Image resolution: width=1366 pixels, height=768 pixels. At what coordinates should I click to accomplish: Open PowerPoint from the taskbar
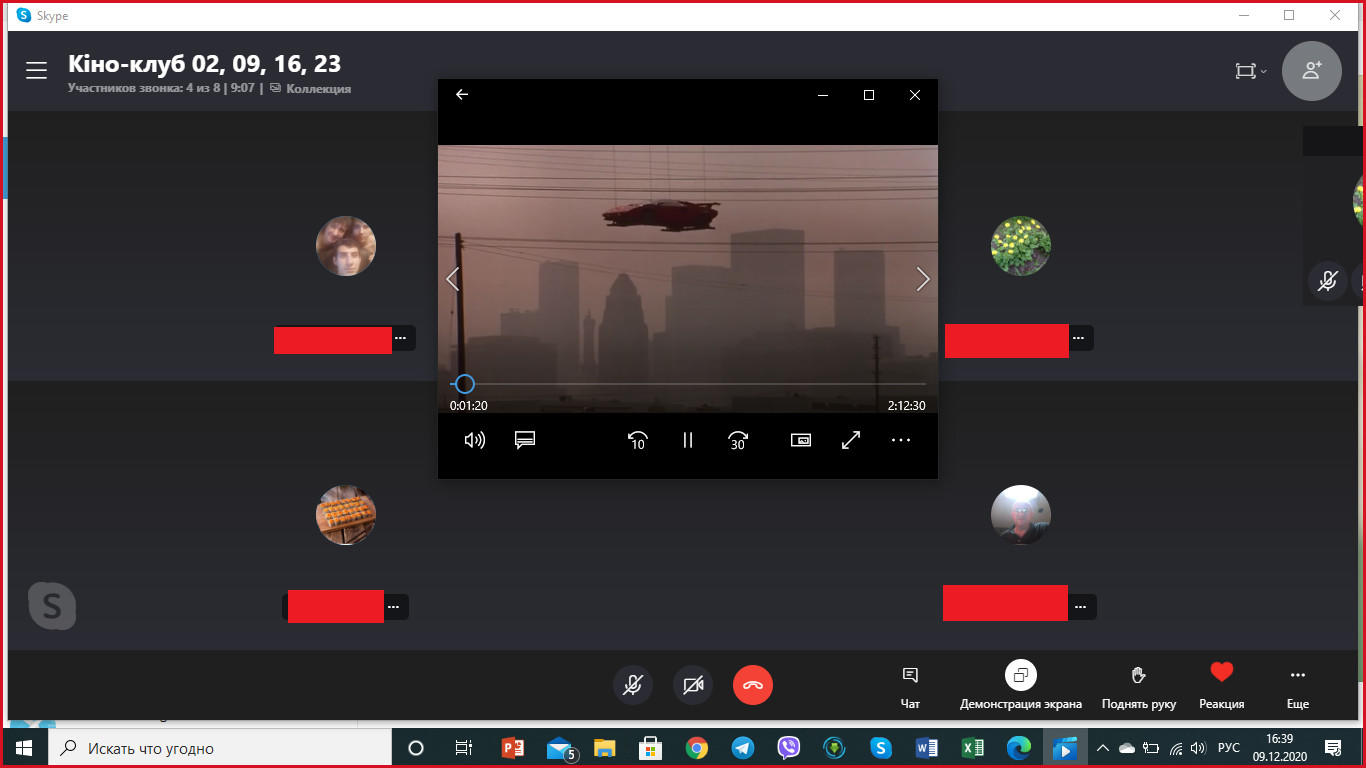click(x=513, y=748)
